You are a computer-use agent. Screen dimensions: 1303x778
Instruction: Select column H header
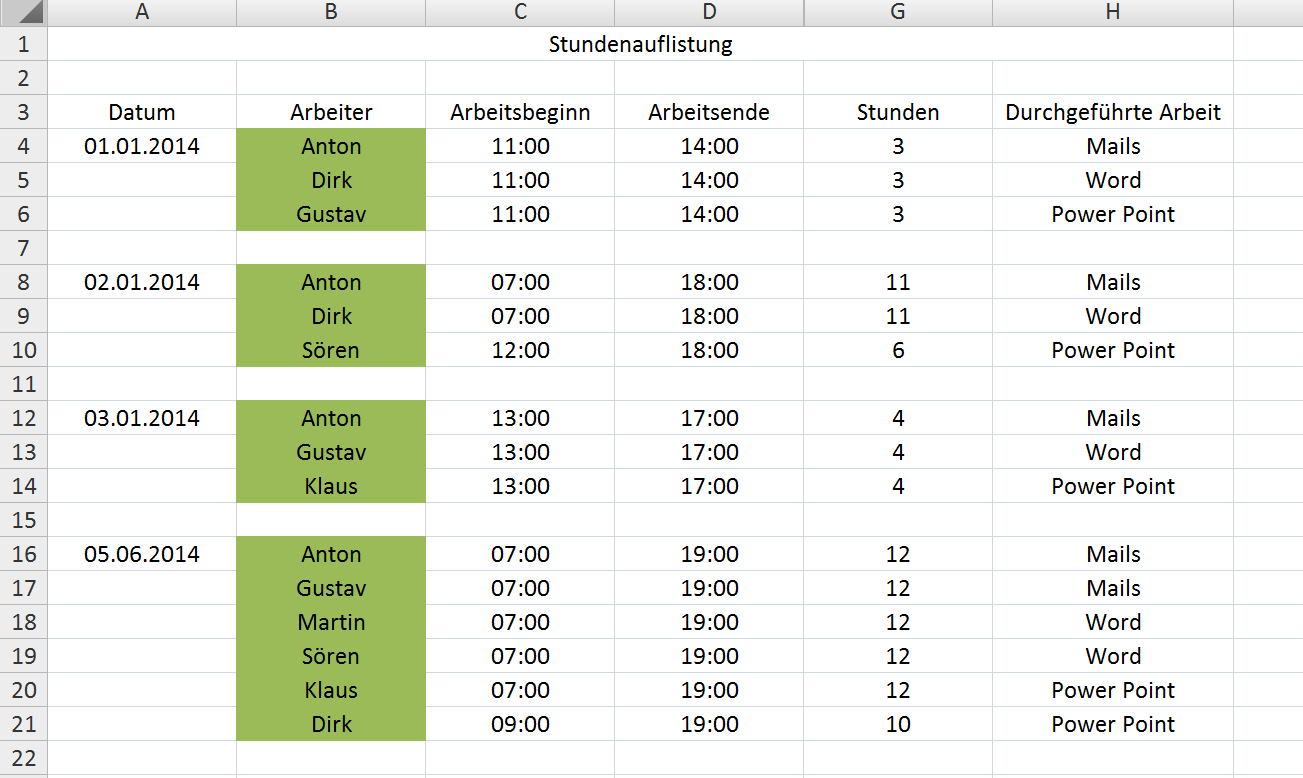[1113, 13]
